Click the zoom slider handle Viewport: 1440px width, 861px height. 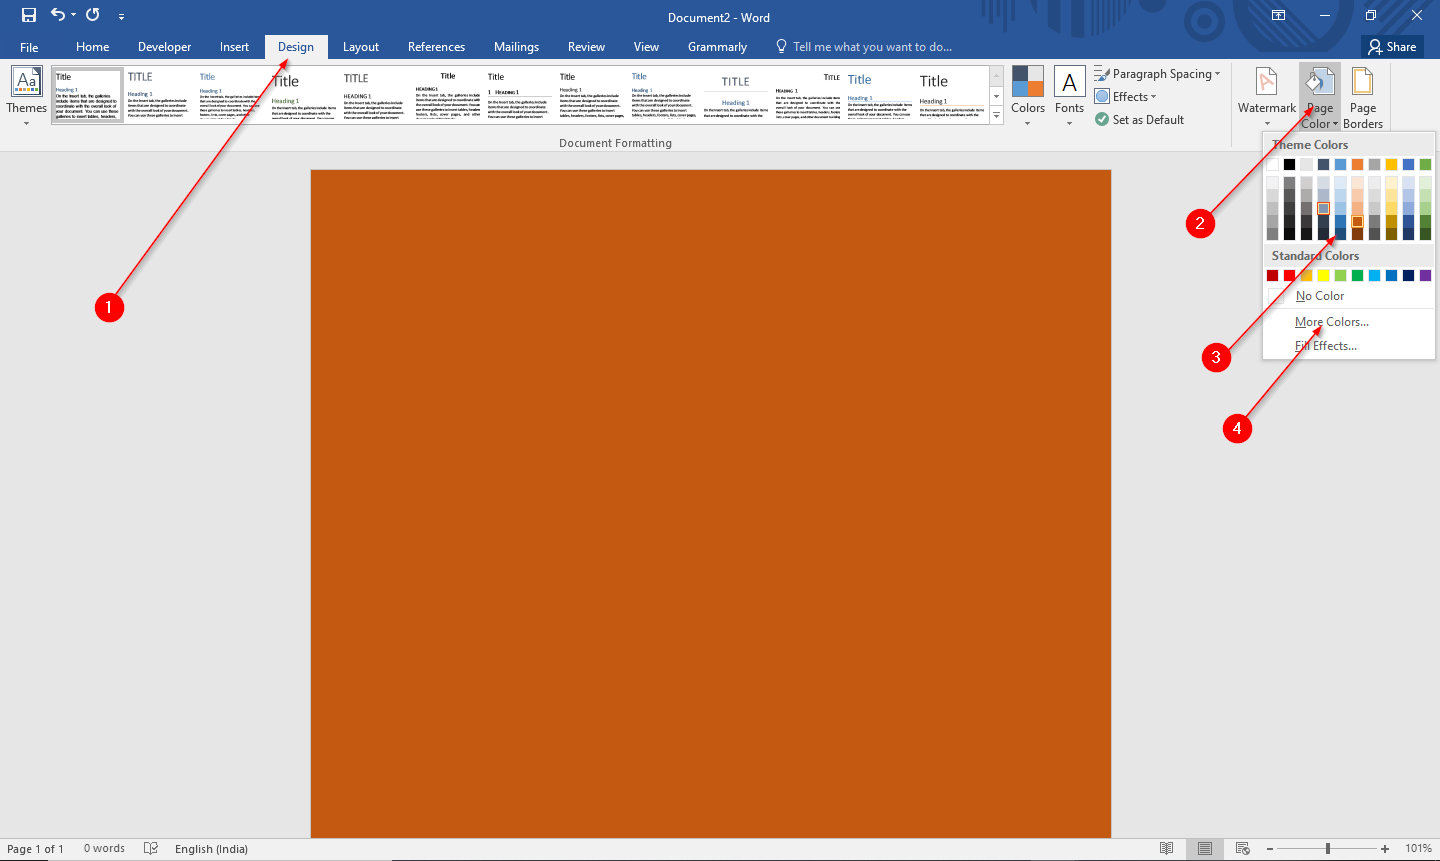[1328, 849]
